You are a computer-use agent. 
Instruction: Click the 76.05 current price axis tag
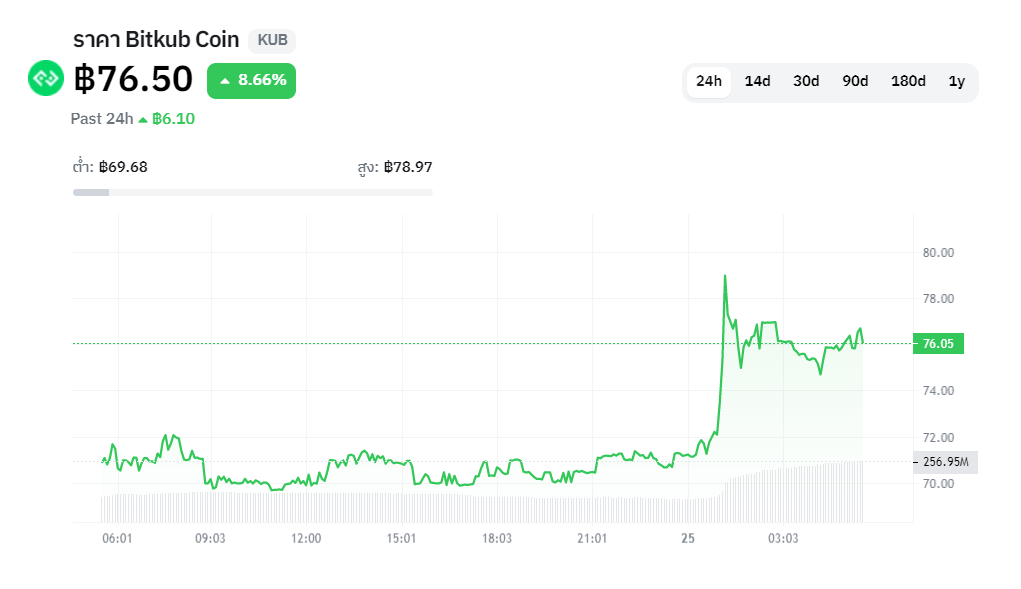[x=938, y=344]
